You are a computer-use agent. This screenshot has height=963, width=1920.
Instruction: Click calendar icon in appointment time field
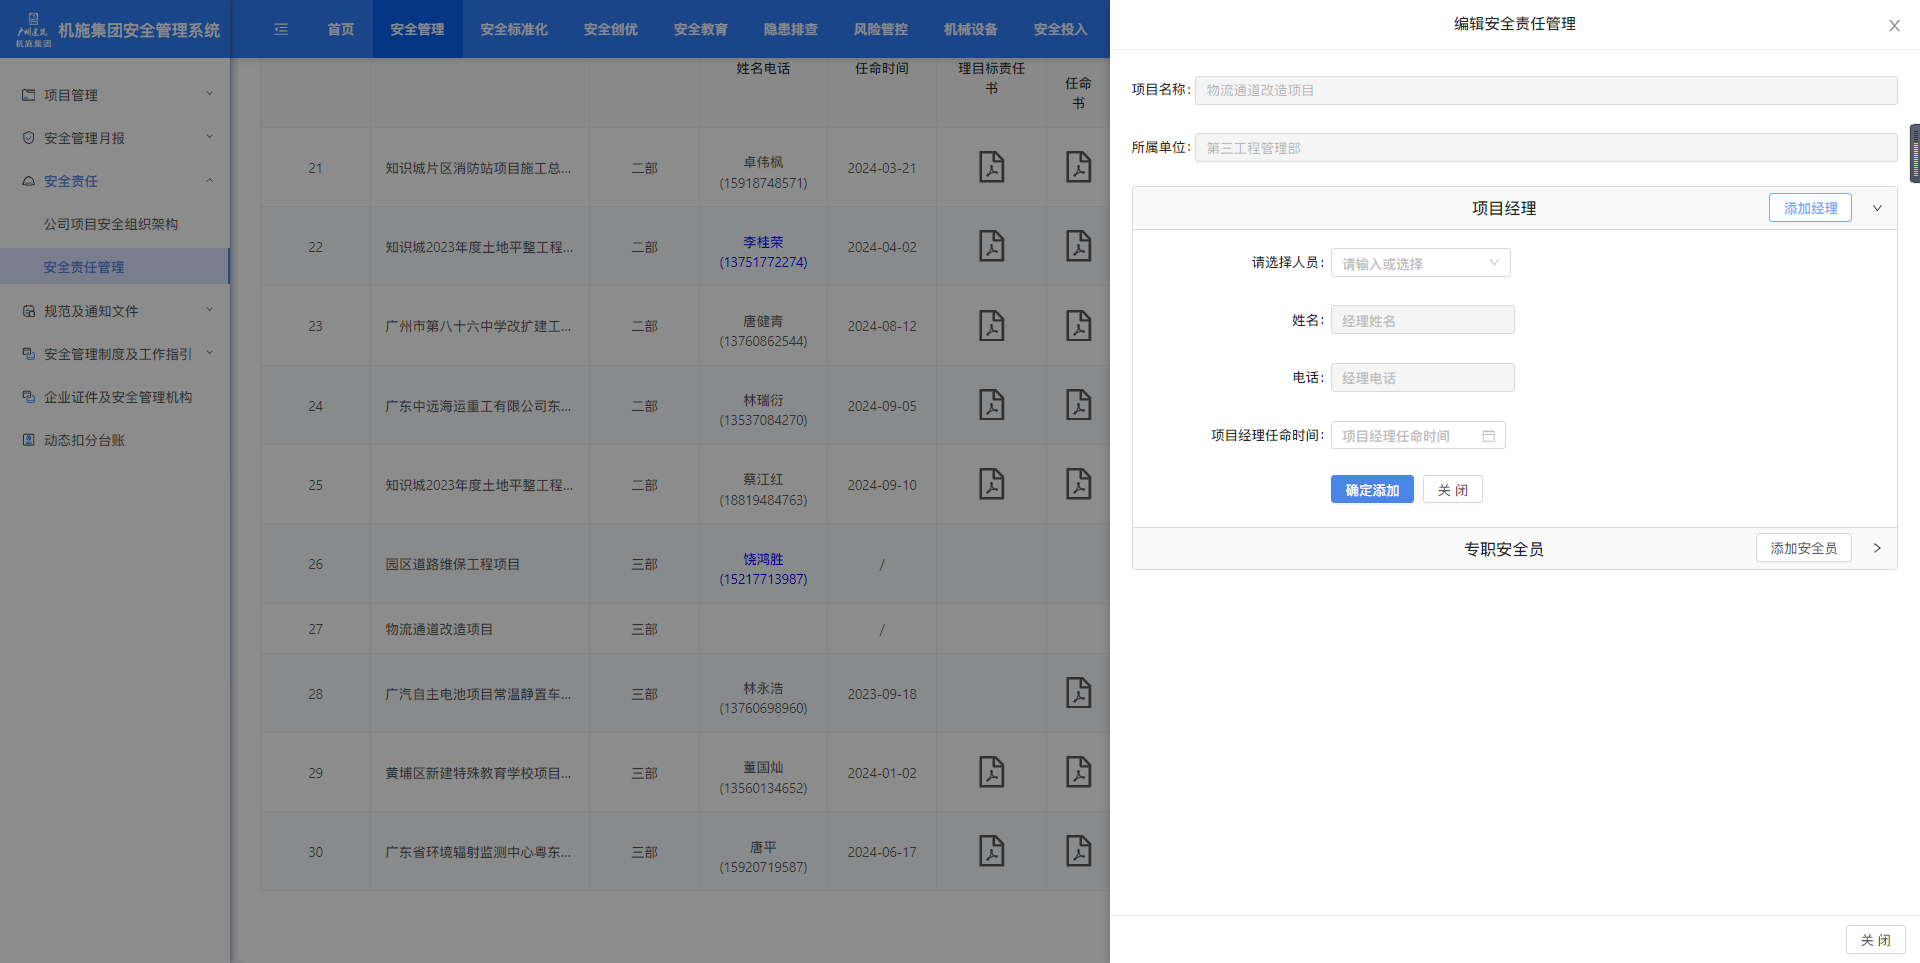click(x=1488, y=436)
